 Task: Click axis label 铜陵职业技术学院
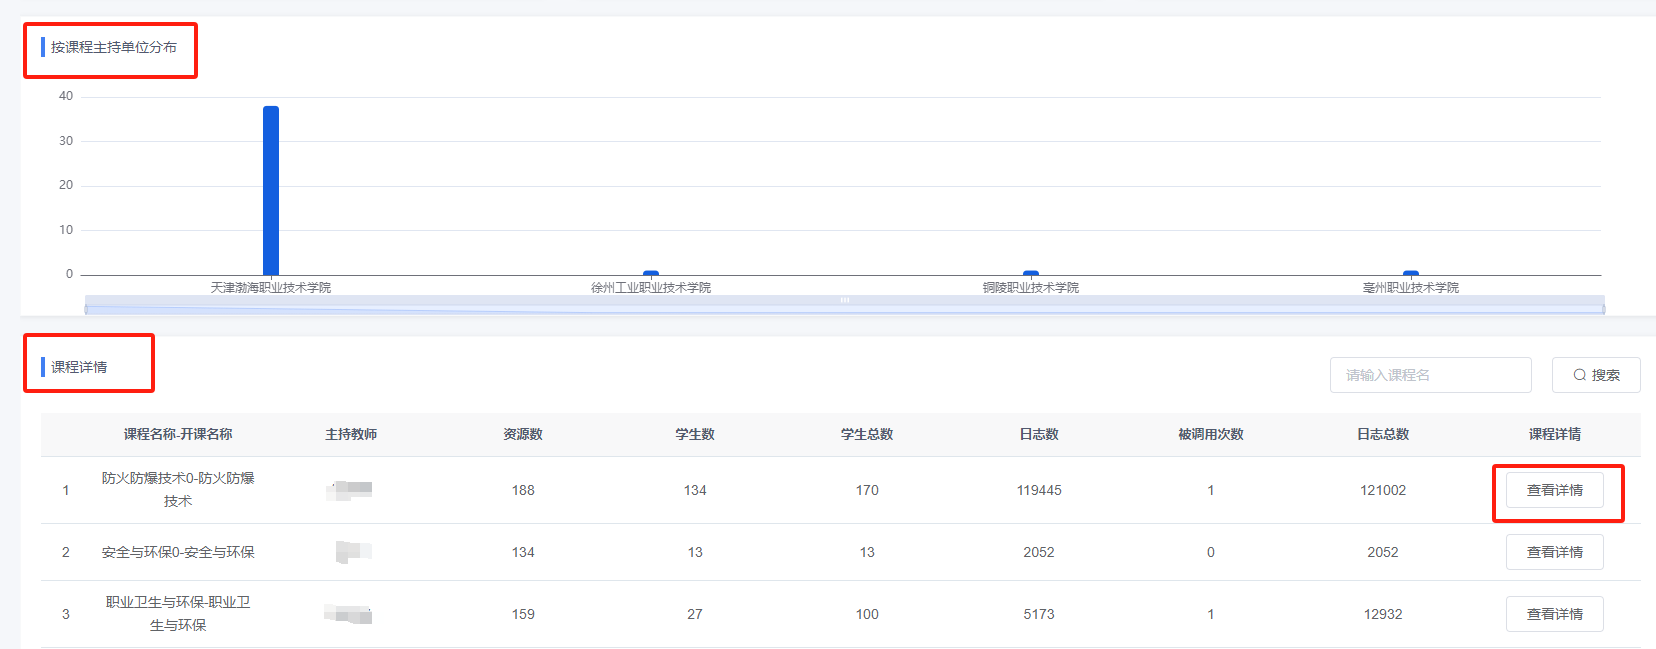[1031, 287]
